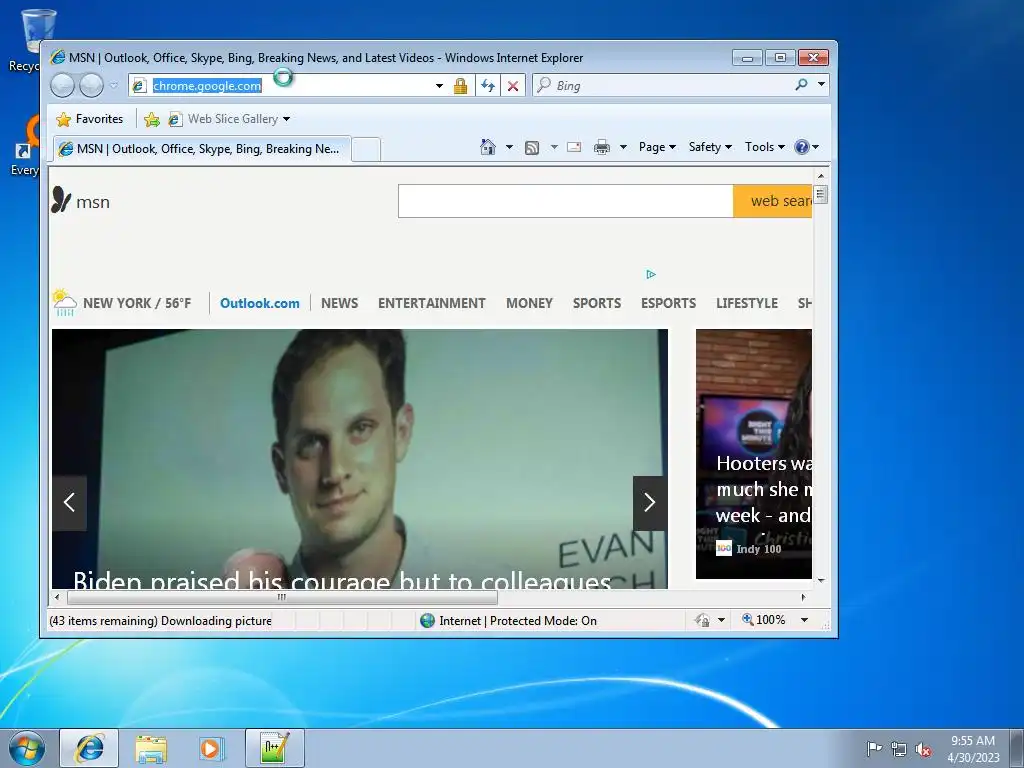This screenshot has width=1024, height=768.
Task: Open recent pages dropdown beside Forward button
Action: pos(114,86)
